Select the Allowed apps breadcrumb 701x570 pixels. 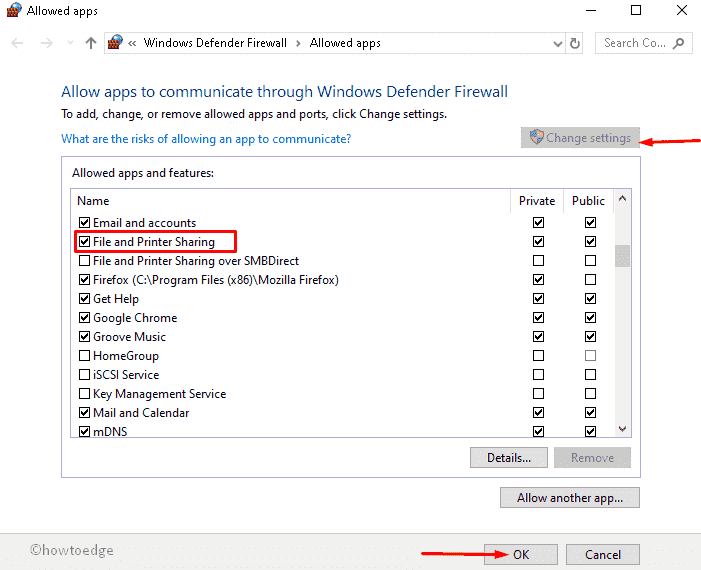[345, 43]
